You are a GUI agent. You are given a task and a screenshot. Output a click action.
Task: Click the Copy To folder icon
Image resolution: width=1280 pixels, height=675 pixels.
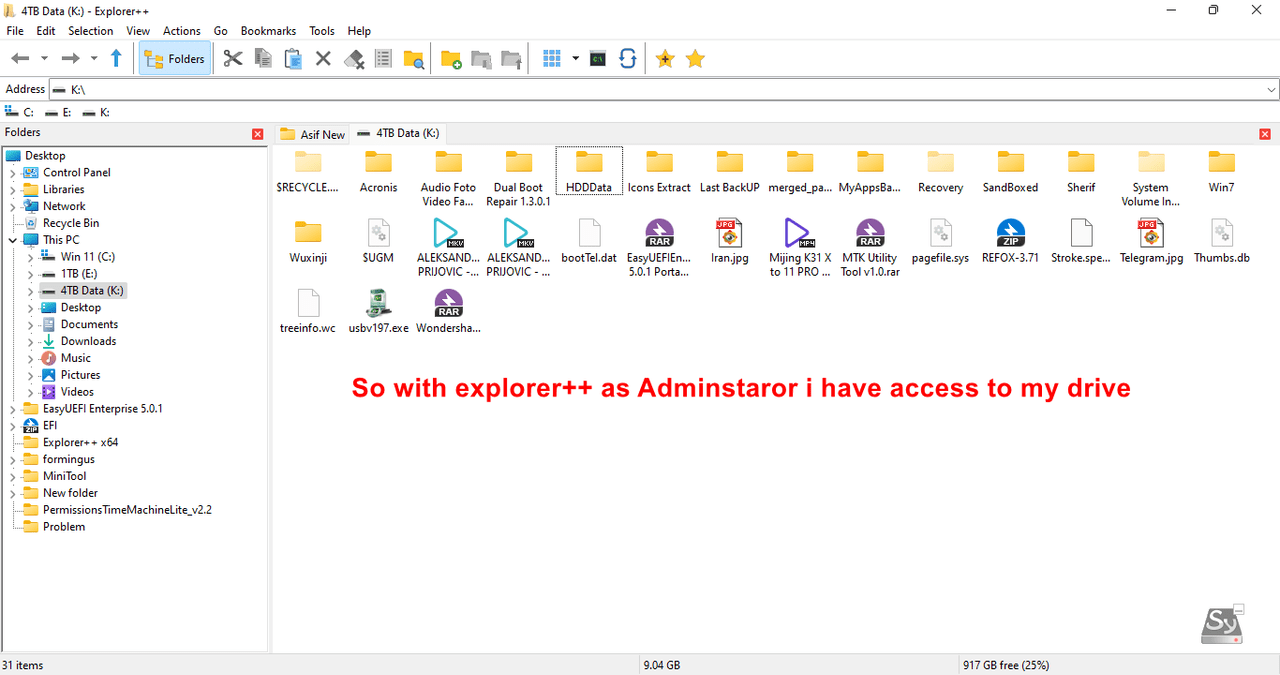click(481, 59)
